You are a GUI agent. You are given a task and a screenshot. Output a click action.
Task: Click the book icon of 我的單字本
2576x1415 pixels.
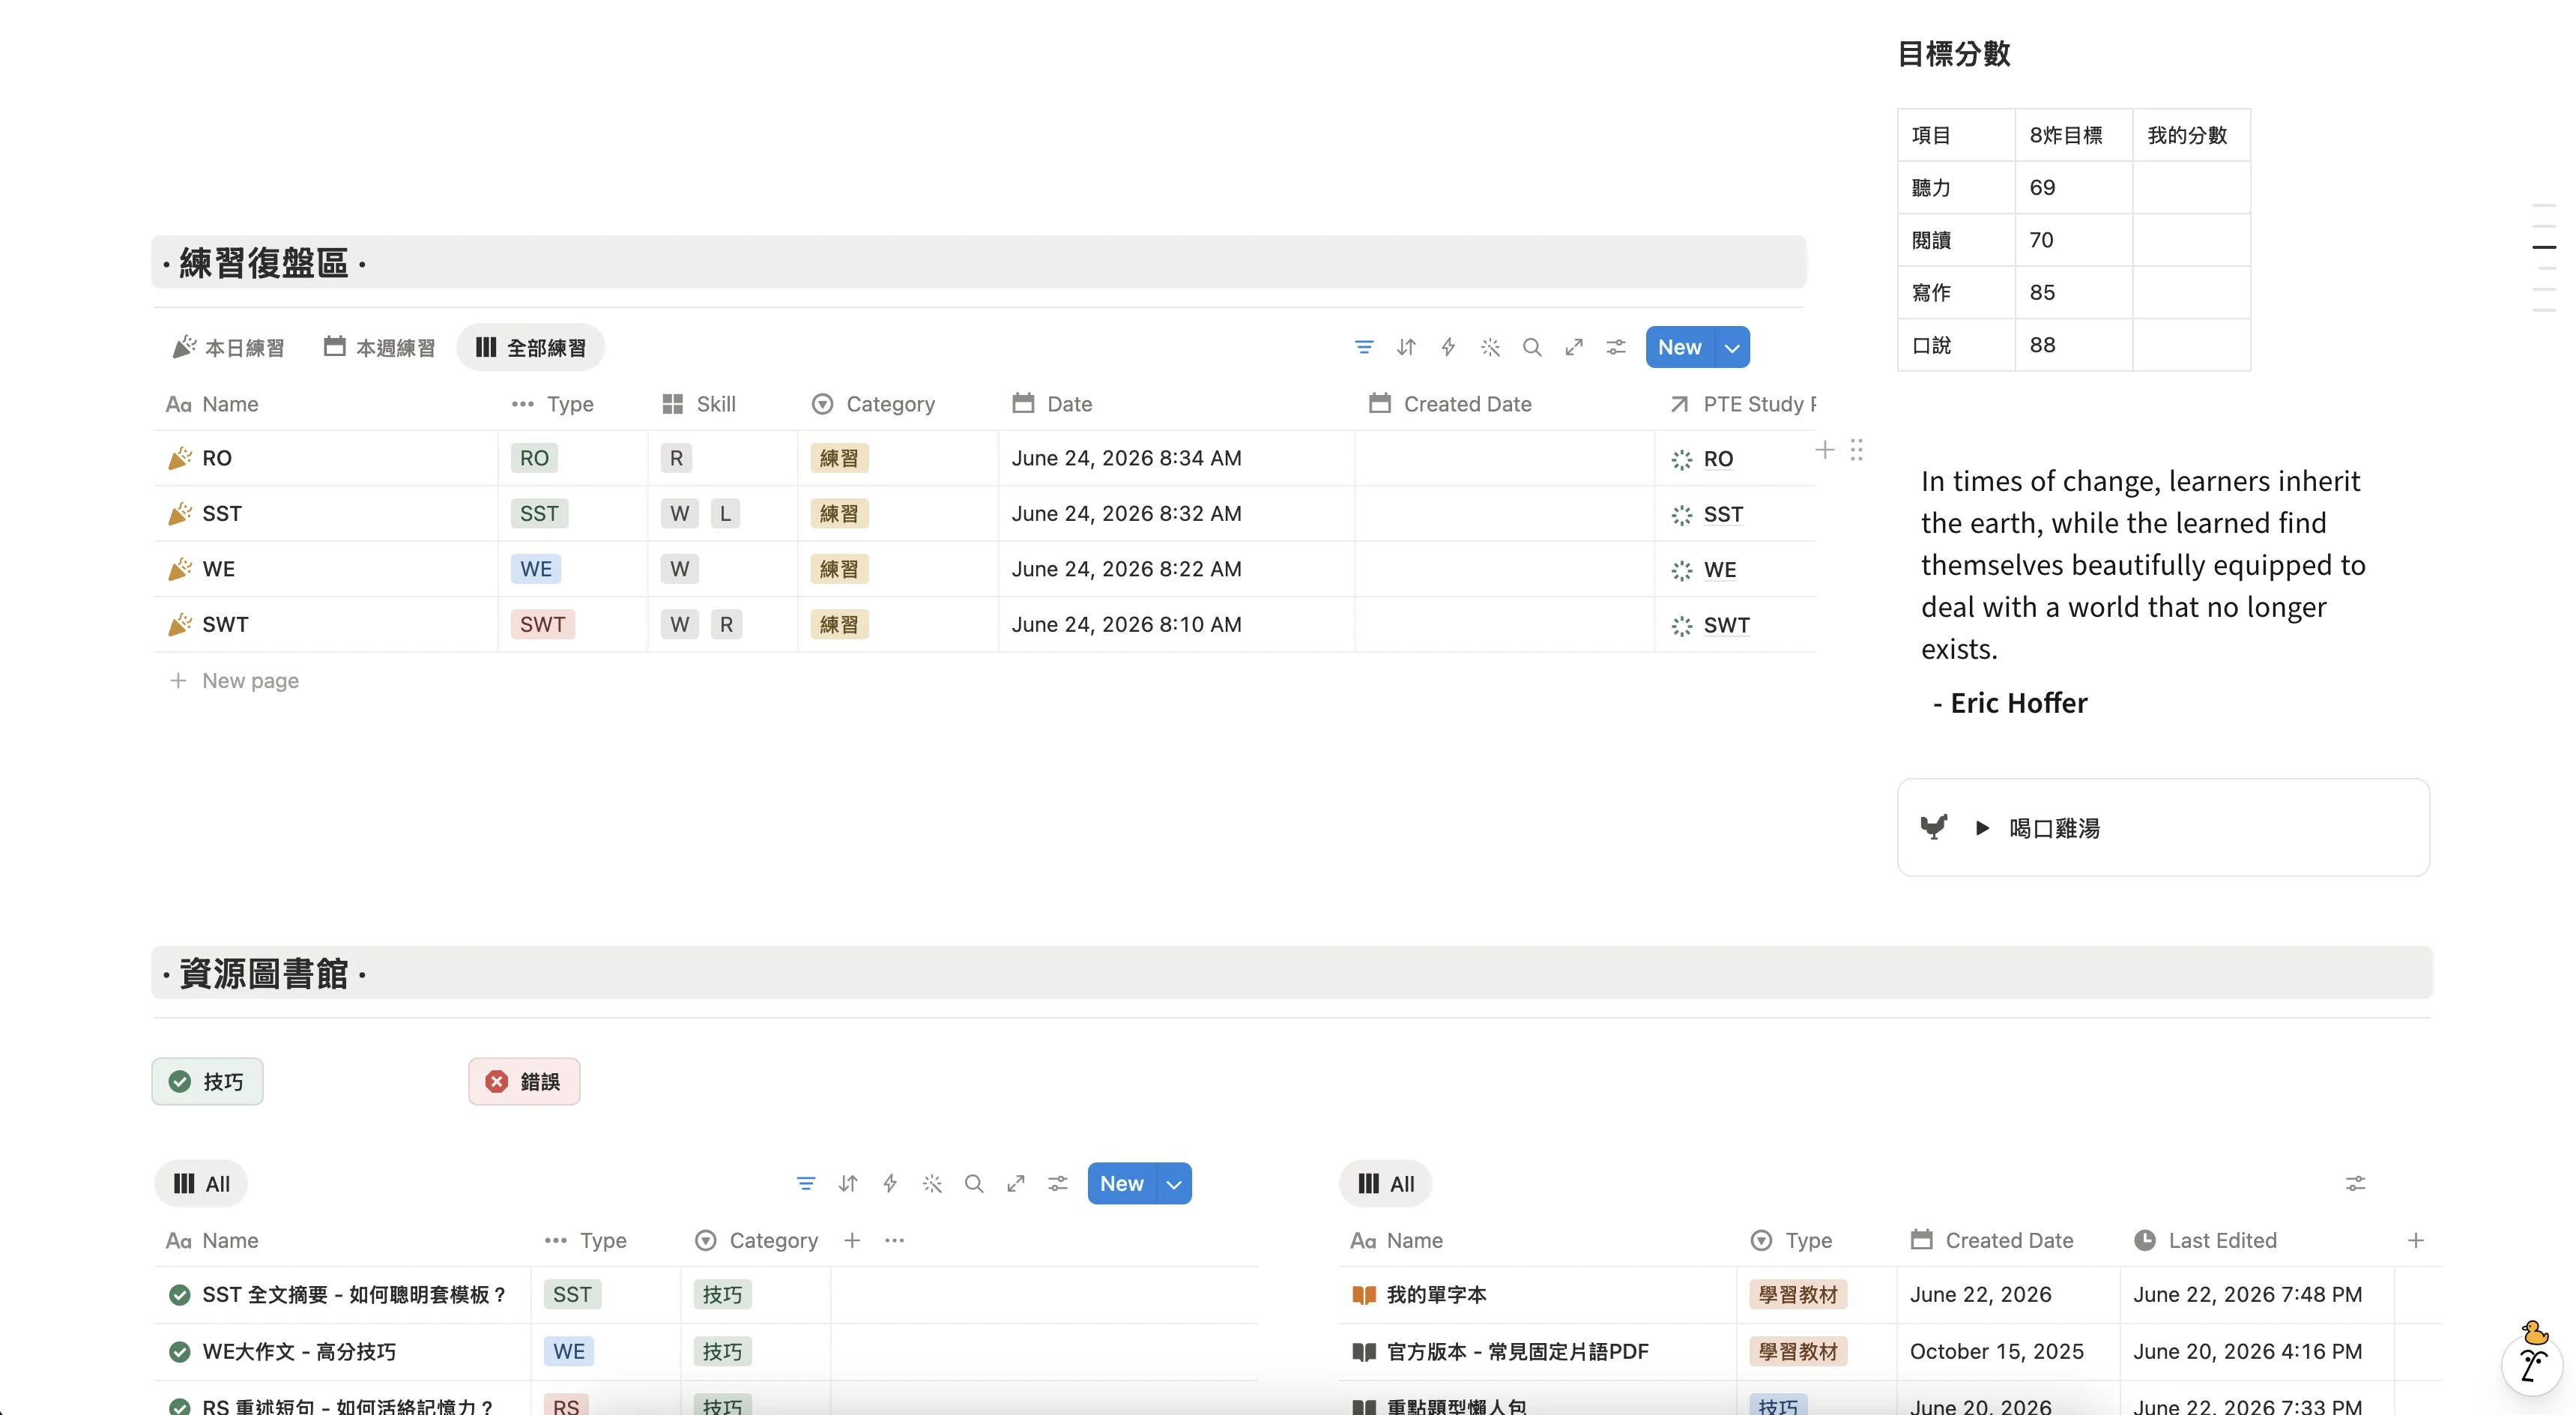[1364, 1295]
